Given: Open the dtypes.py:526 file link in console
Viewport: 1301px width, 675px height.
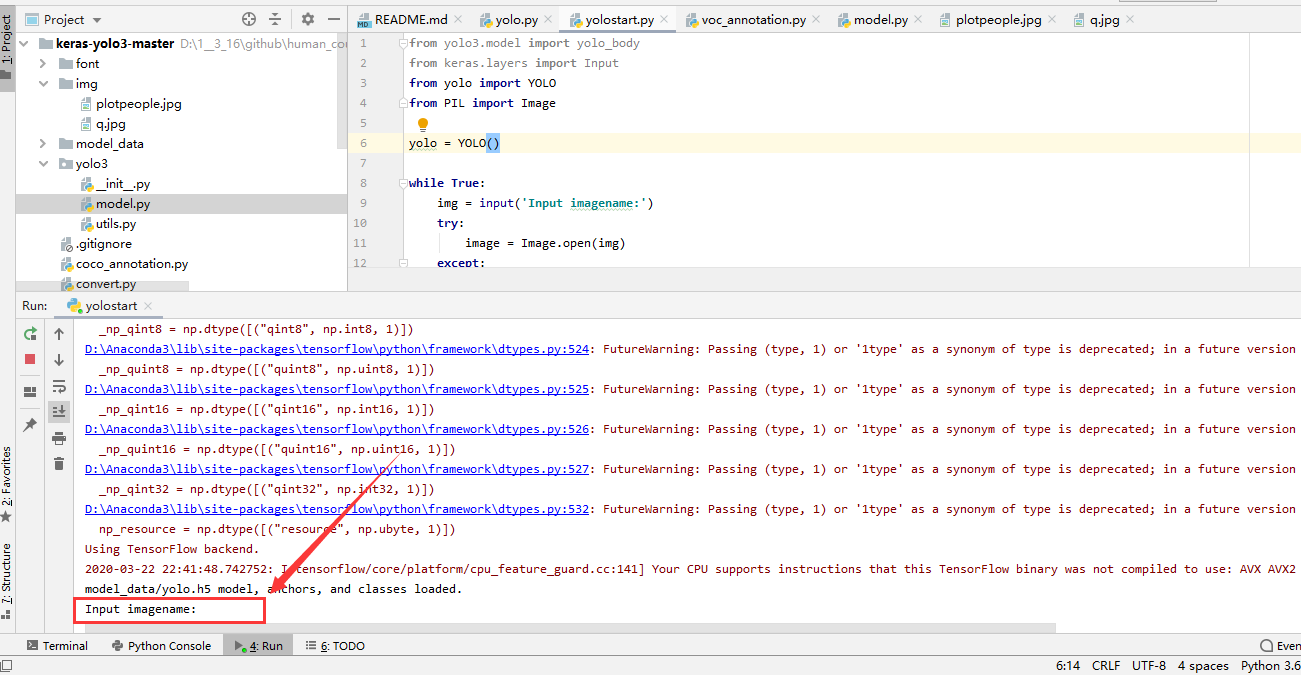Looking at the screenshot, I should point(337,429).
